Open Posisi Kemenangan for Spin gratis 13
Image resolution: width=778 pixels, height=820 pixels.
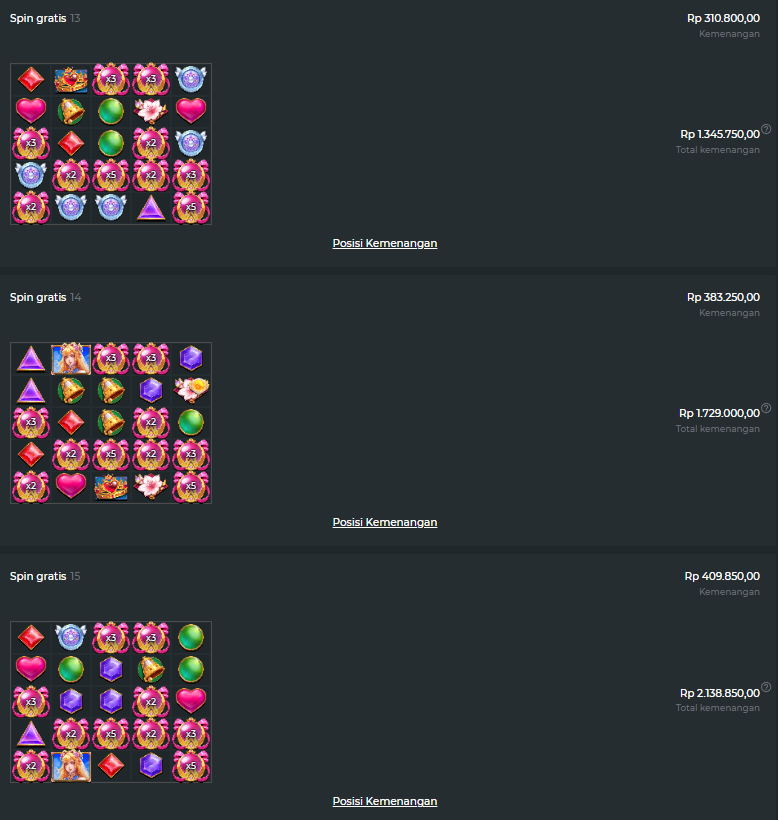tap(385, 243)
